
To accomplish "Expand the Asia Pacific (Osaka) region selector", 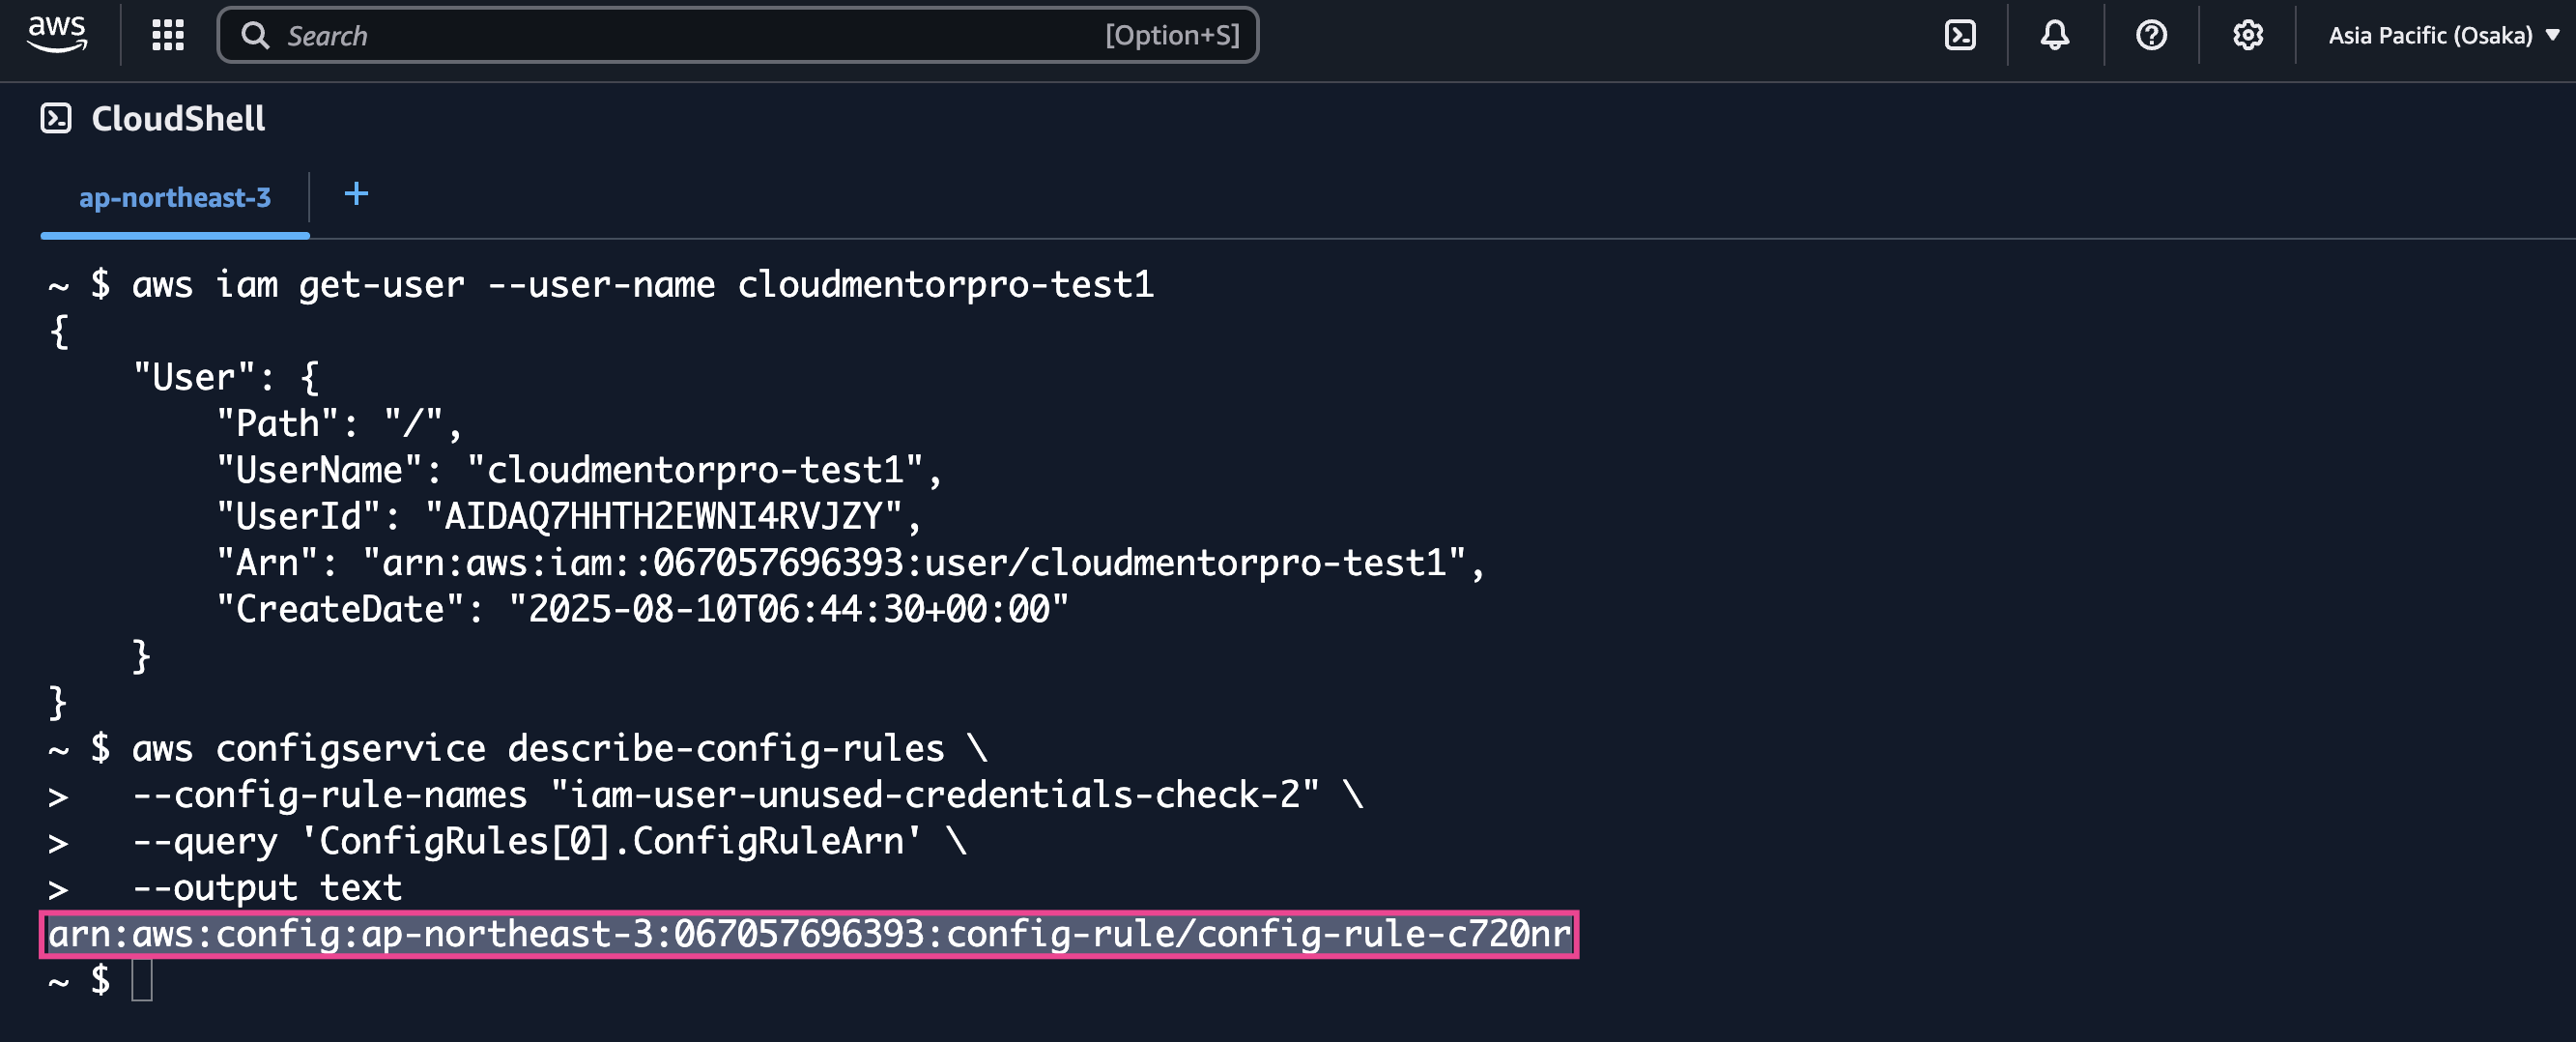I will 2442,35.
